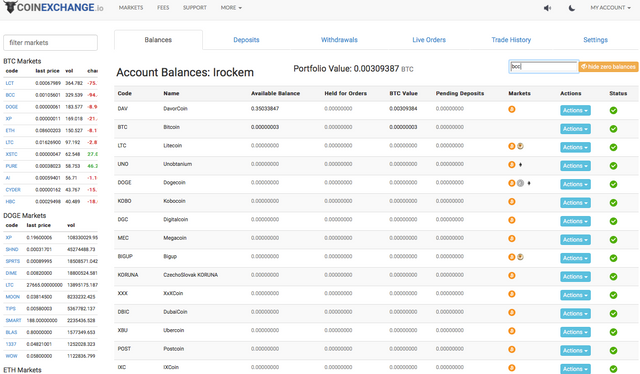Image resolution: width=640 pixels, height=374 pixels.
Task: Toggle hide zero balances button
Action: click(x=608, y=67)
